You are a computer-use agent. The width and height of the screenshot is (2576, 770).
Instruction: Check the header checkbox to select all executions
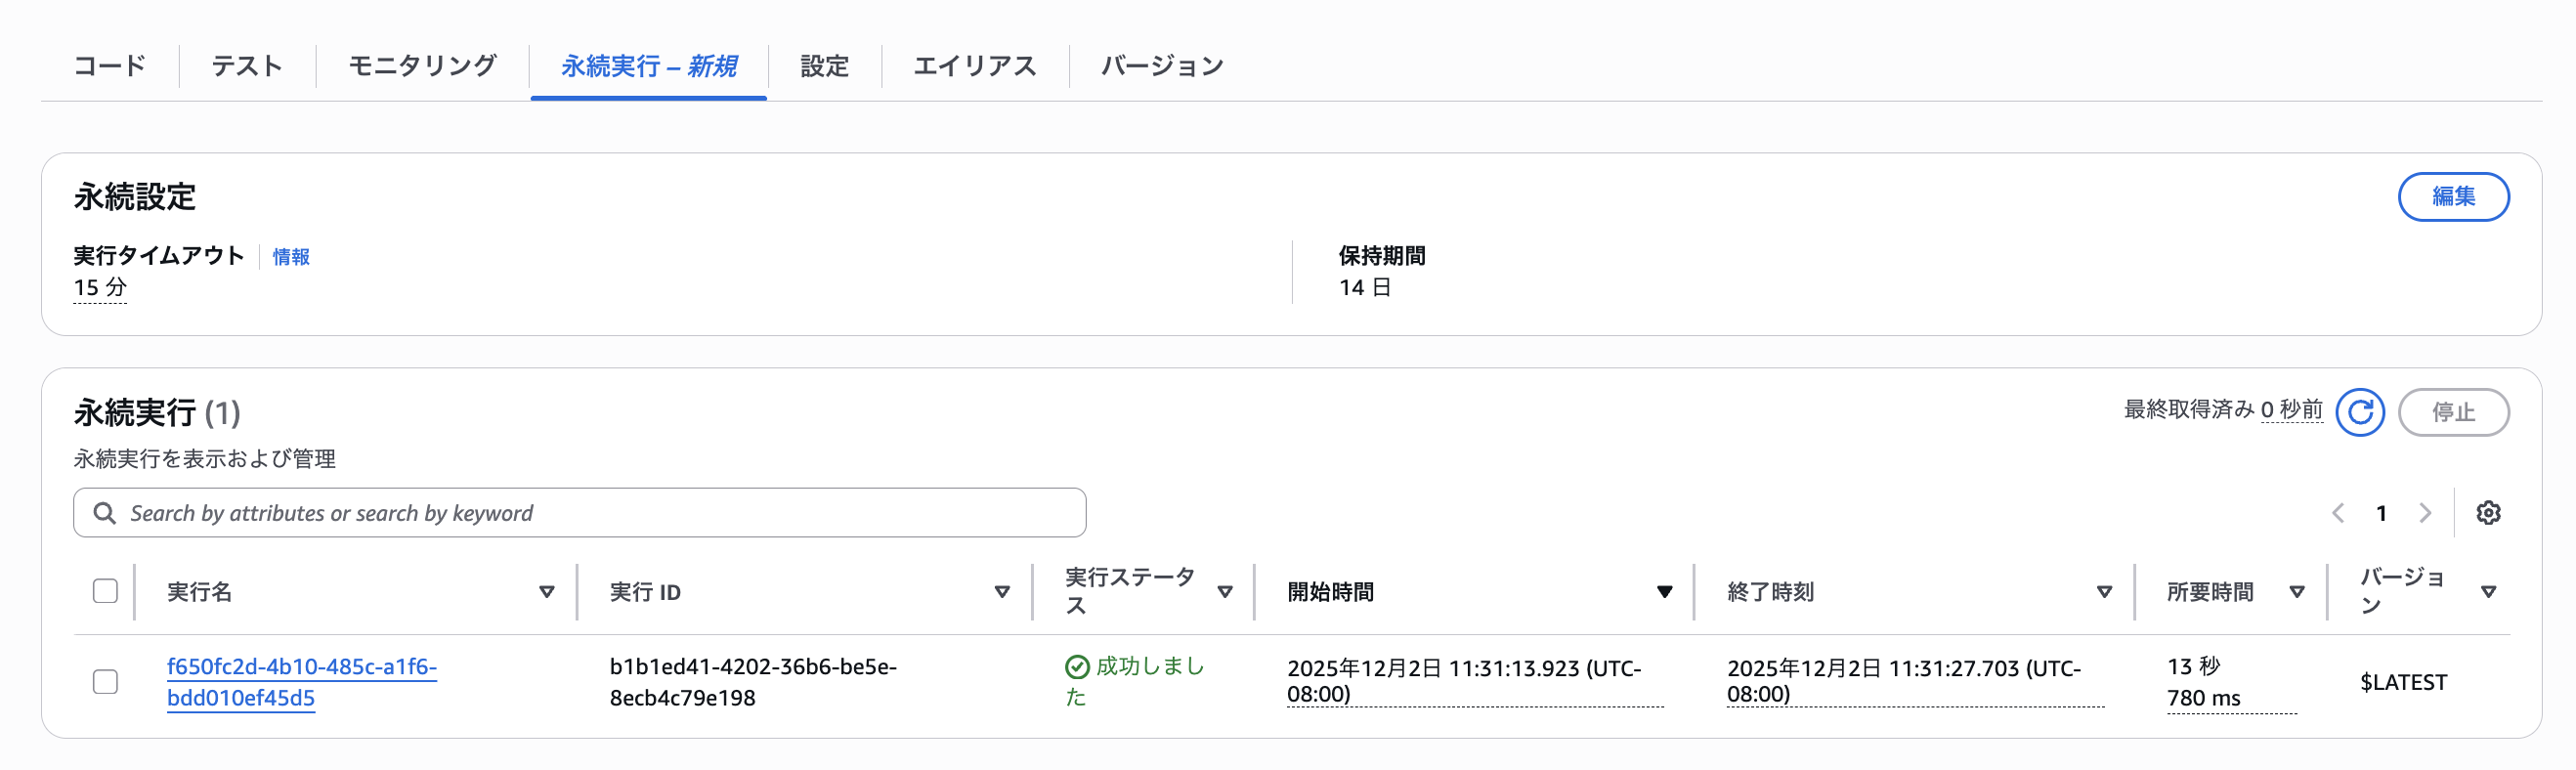coord(105,591)
